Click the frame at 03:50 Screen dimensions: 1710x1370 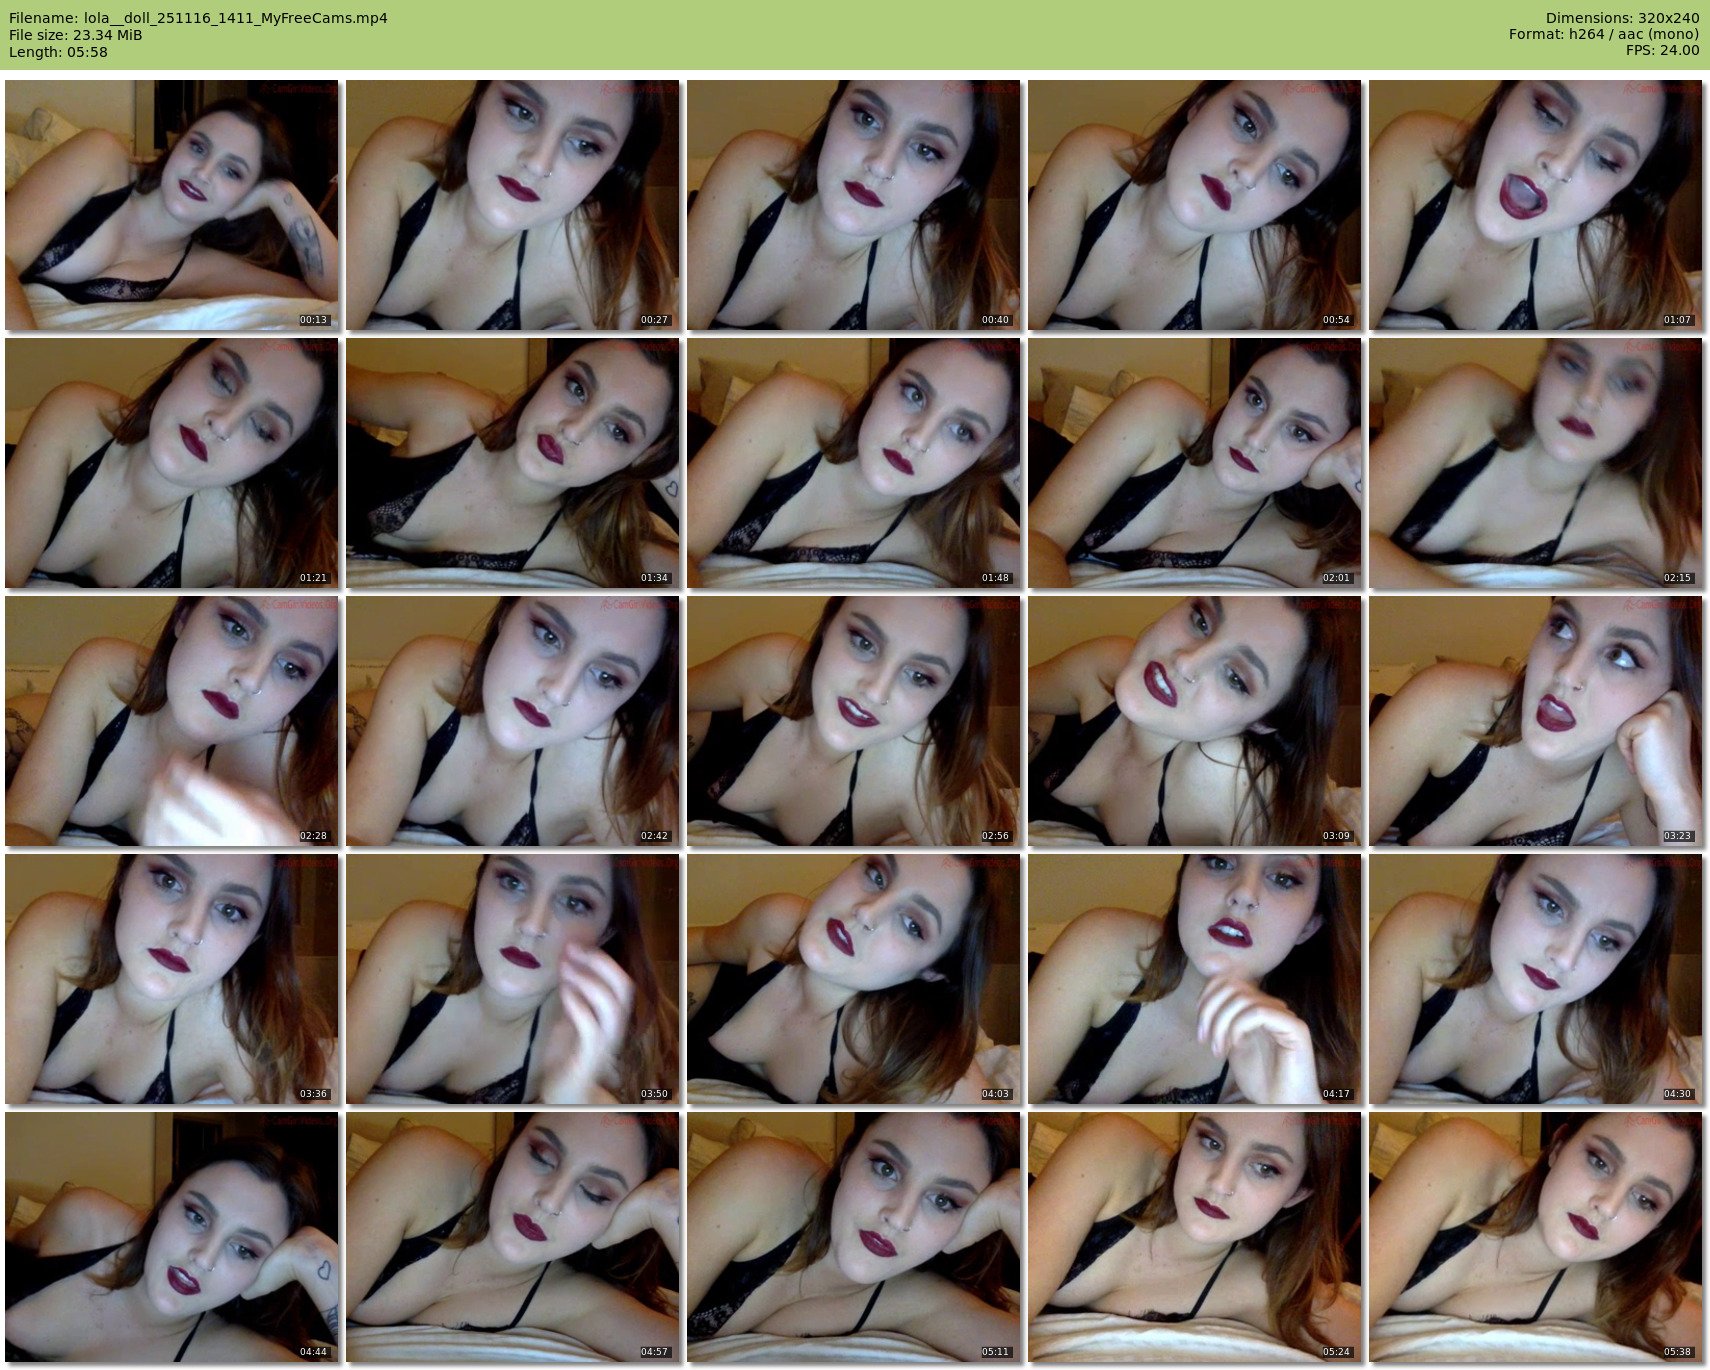(512, 979)
